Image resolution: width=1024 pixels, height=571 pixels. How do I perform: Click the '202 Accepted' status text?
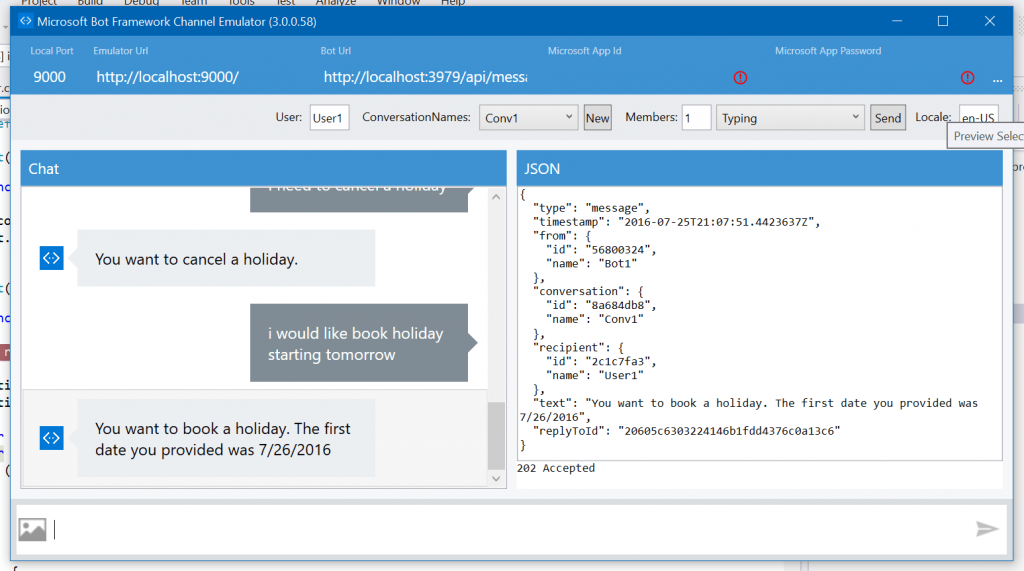point(556,468)
